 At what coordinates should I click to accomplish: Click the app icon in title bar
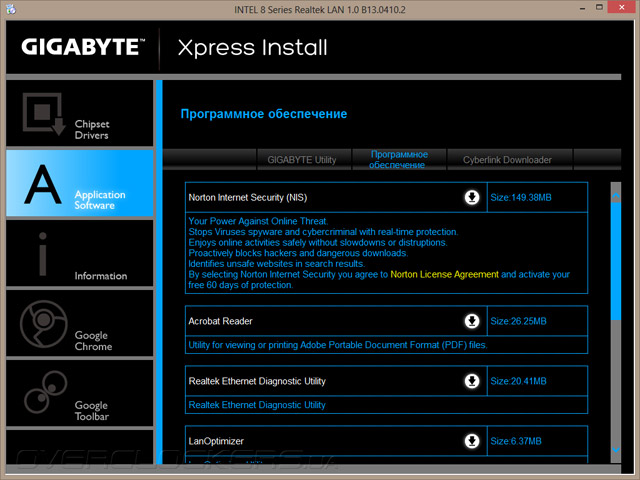[11, 9]
